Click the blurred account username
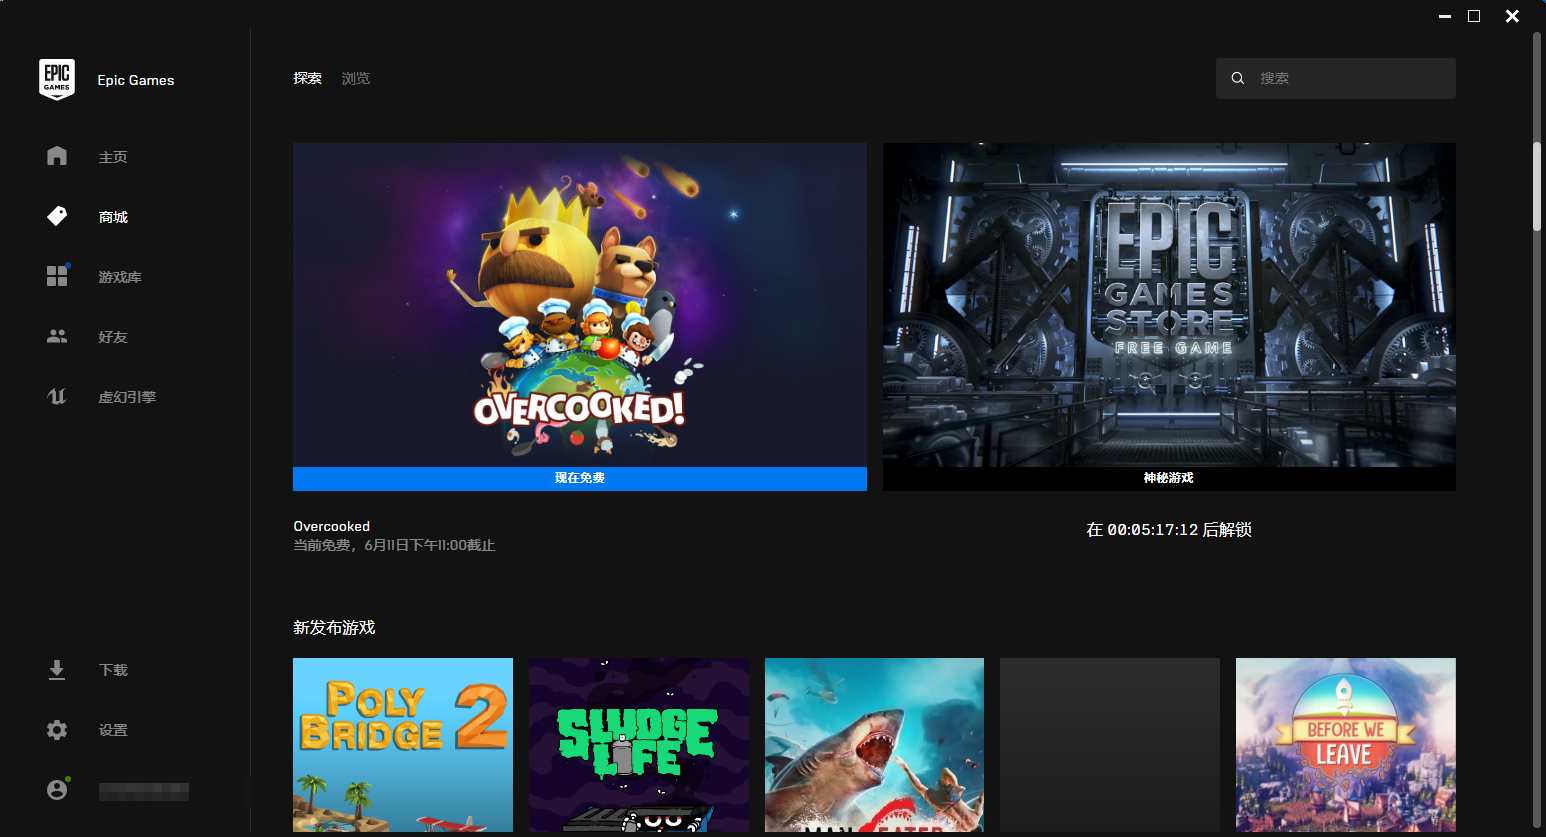Screen dimensions: 1546x837 (144, 791)
